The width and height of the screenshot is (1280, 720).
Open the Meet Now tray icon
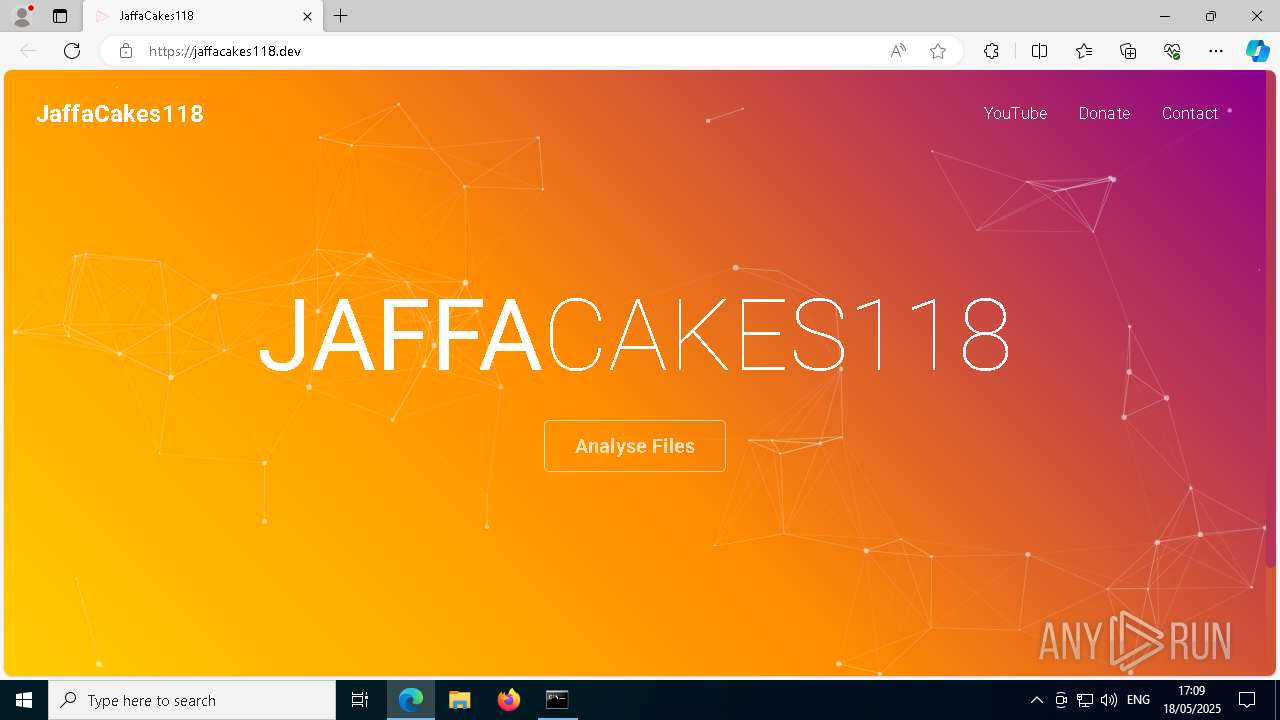(x=1061, y=700)
